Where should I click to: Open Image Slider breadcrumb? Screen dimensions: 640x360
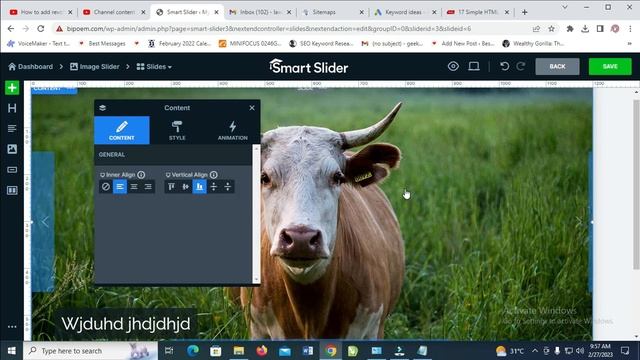click(x=94, y=67)
